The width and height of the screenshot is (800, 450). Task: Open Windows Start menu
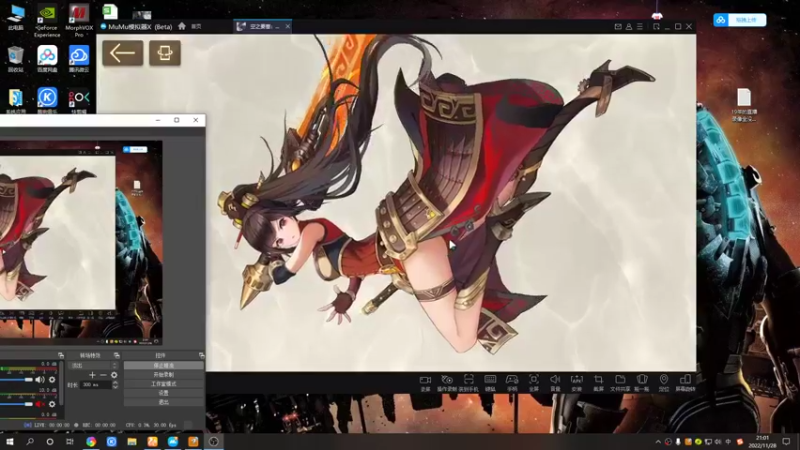pyautogui.click(x=9, y=441)
